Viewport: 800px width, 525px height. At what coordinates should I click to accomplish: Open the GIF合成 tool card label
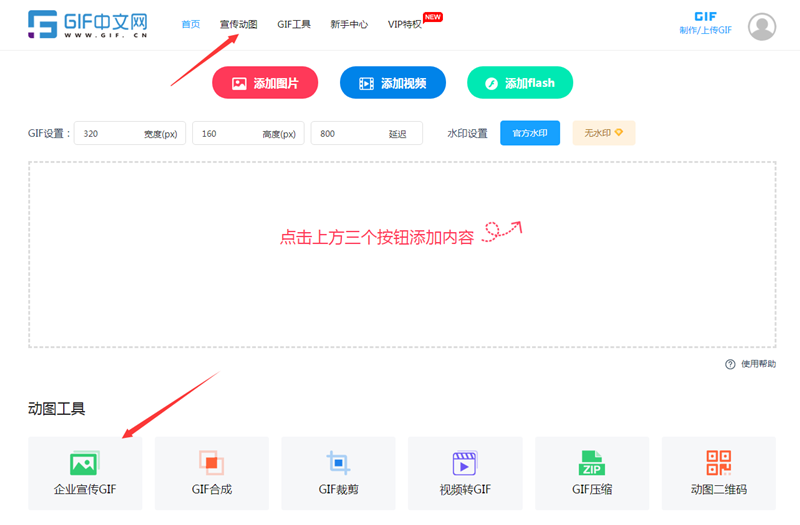pos(212,490)
